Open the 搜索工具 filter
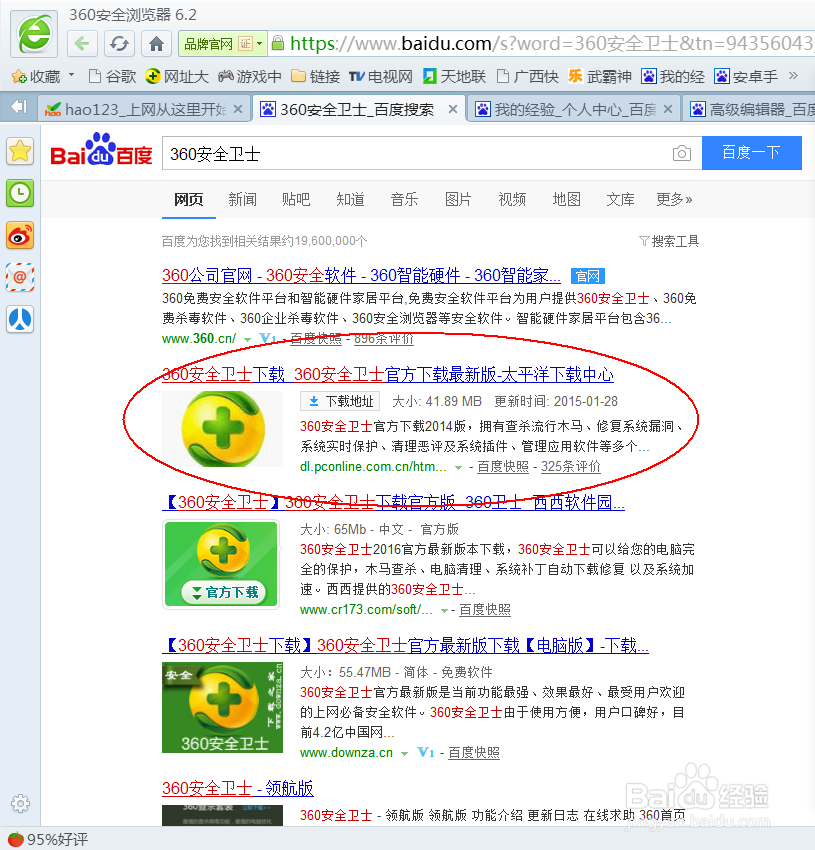The image size is (815, 850). 669,241
